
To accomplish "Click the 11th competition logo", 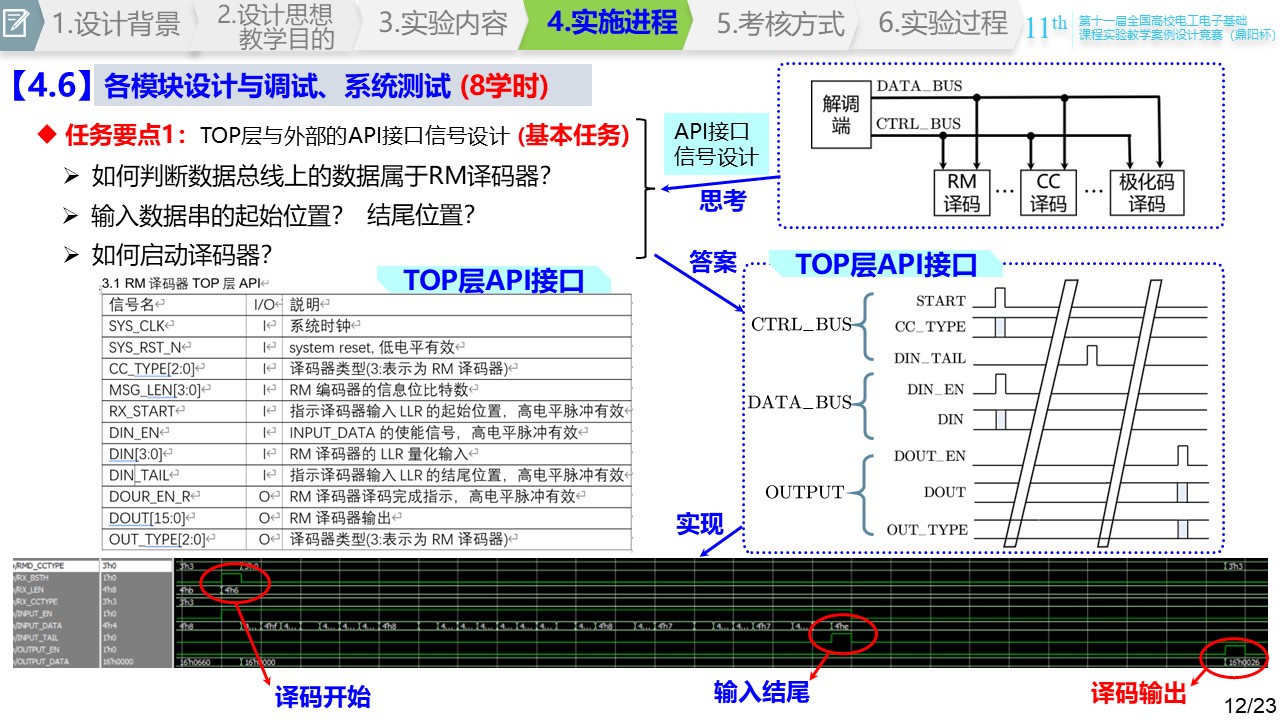I will tap(1045, 27).
